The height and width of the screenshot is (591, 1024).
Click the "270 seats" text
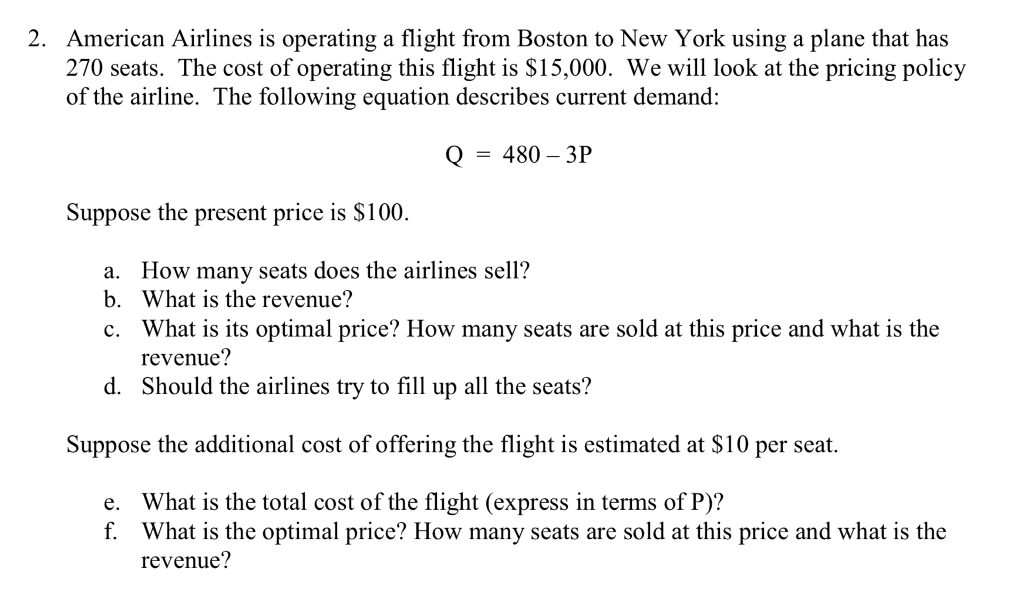point(116,69)
